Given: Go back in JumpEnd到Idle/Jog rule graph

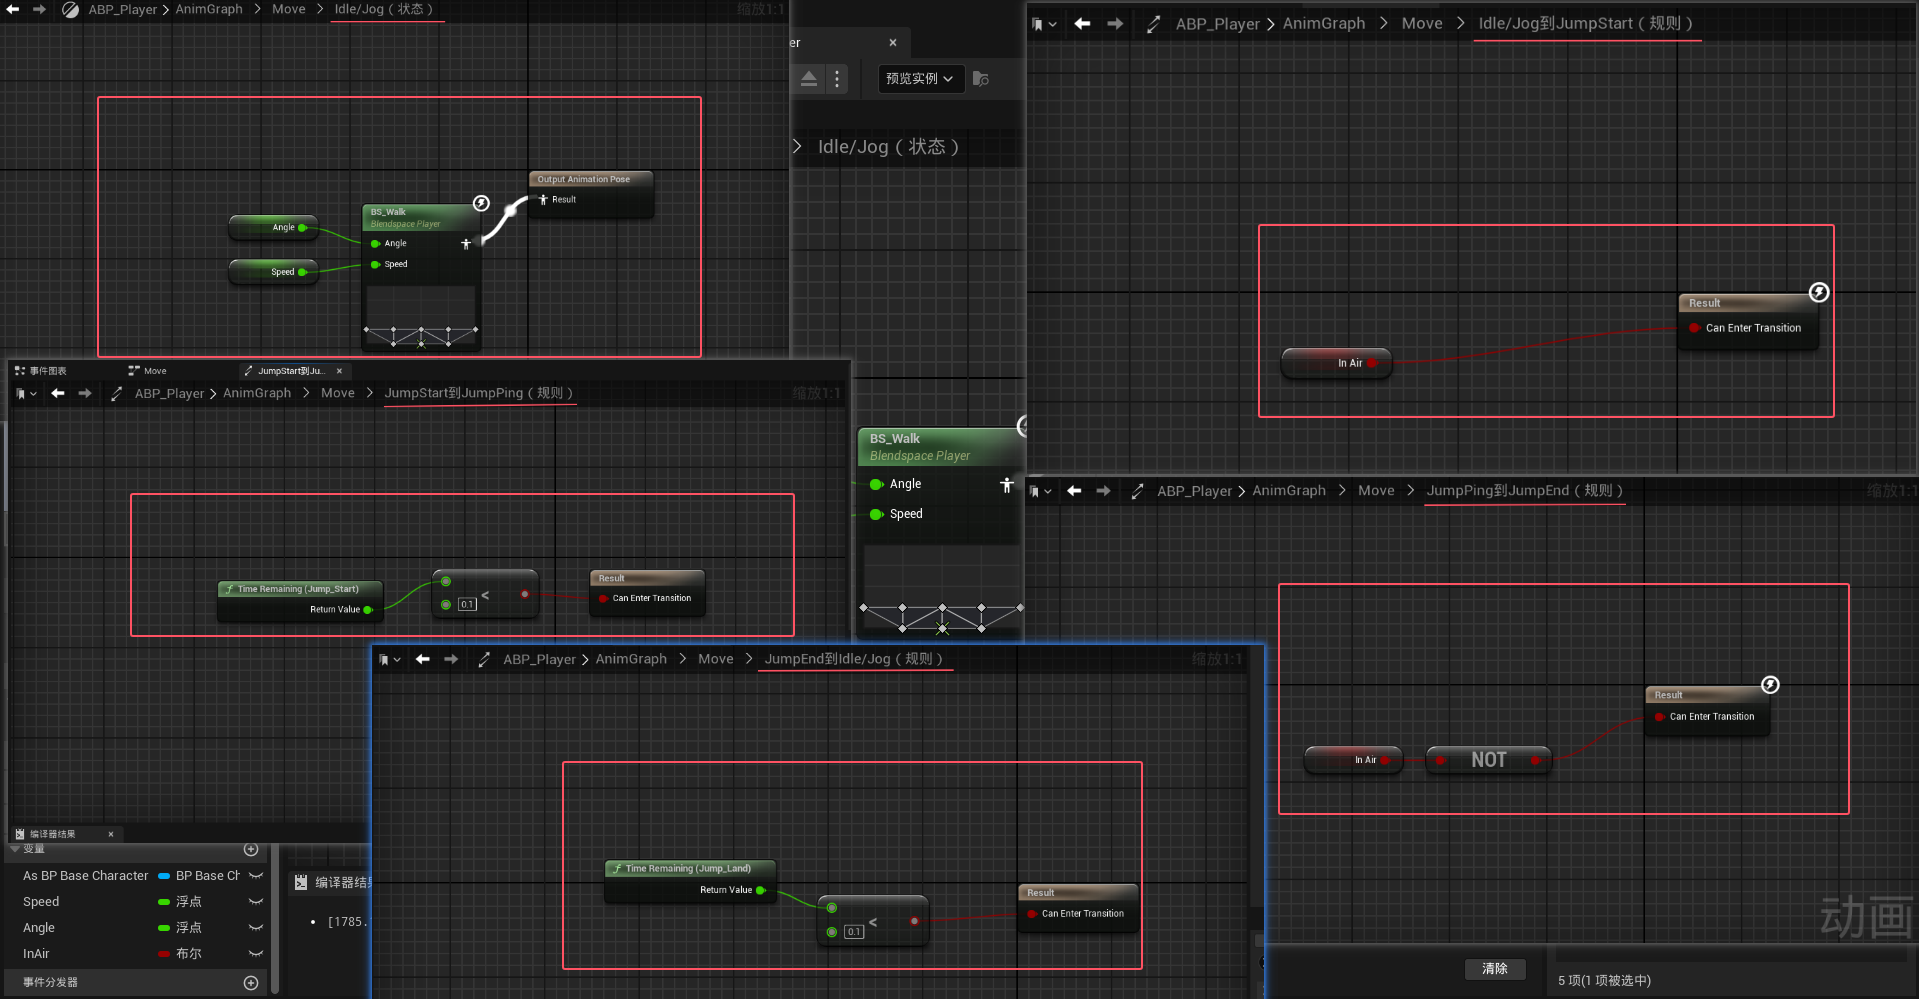Looking at the screenshot, I should pos(423,659).
